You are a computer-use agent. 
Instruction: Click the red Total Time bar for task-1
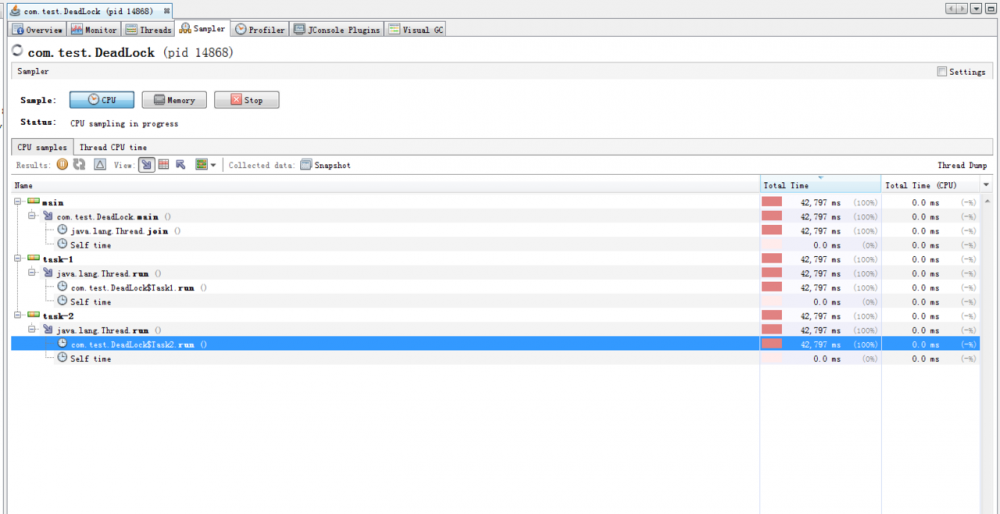[x=772, y=258]
